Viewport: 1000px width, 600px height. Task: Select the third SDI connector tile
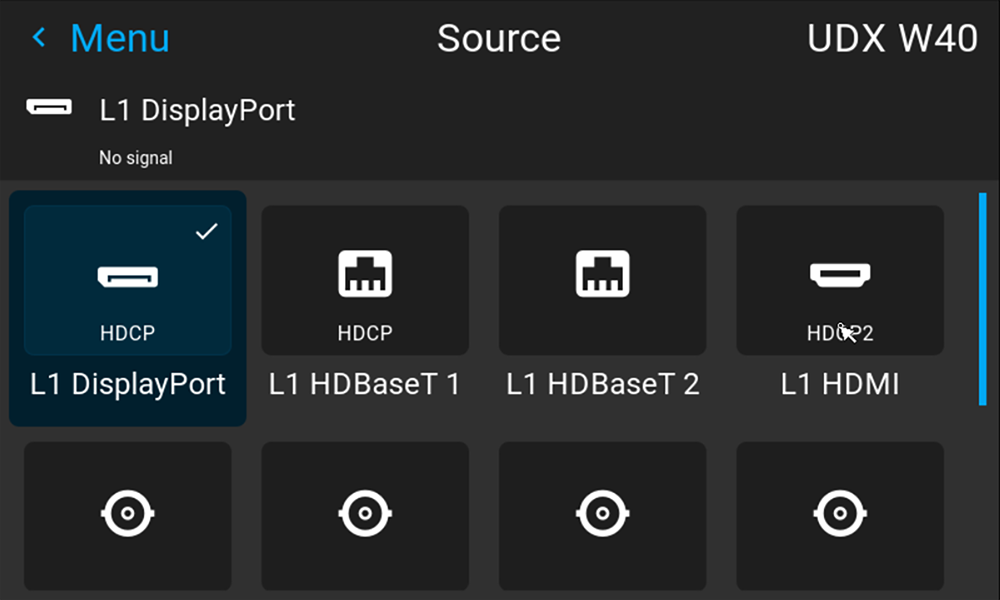tap(602, 516)
